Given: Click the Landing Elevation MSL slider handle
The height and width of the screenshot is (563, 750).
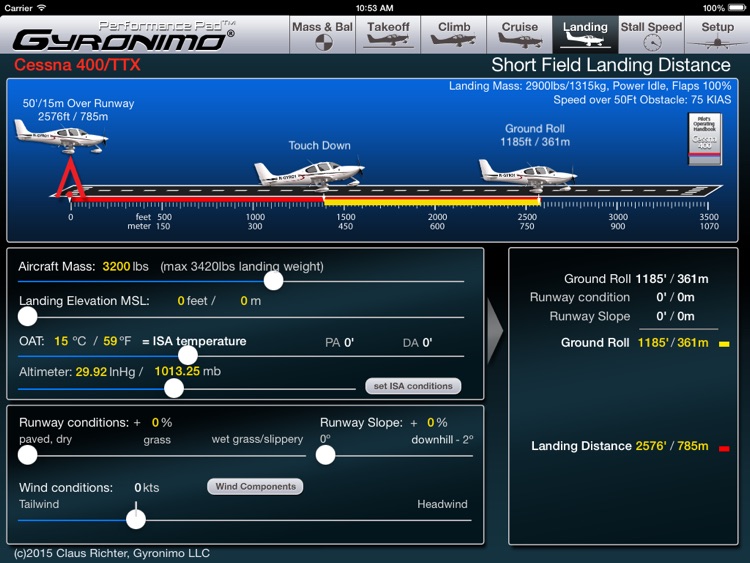Looking at the screenshot, I should (x=27, y=316).
